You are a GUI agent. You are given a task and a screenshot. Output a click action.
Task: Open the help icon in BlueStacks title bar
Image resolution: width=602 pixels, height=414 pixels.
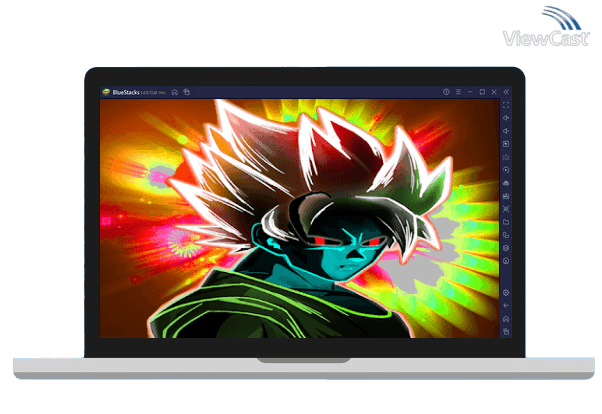point(446,92)
